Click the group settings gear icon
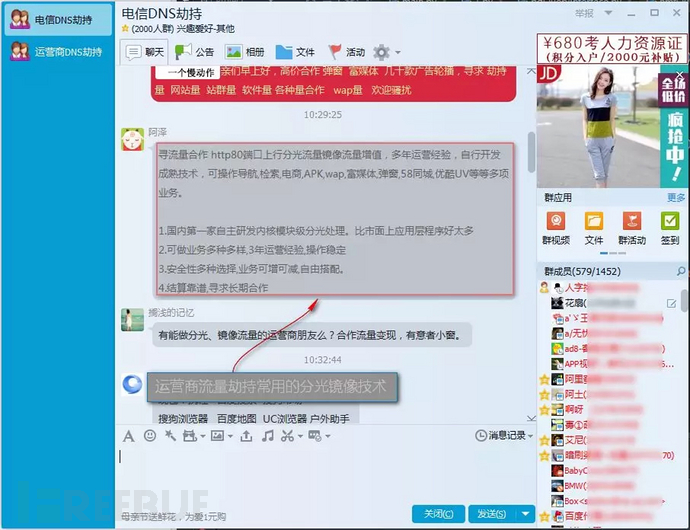Image resolution: width=690 pixels, height=530 pixels. pyautogui.click(x=382, y=52)
